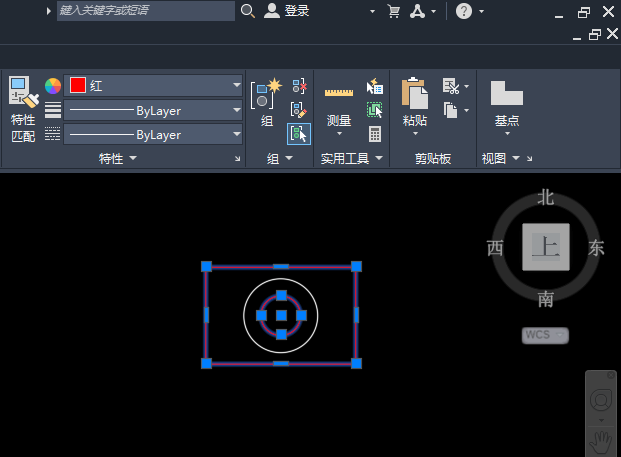Click the rectangle's top-left corner grip
This screenshot has width=621, height=457.
(x=206, y=266)
